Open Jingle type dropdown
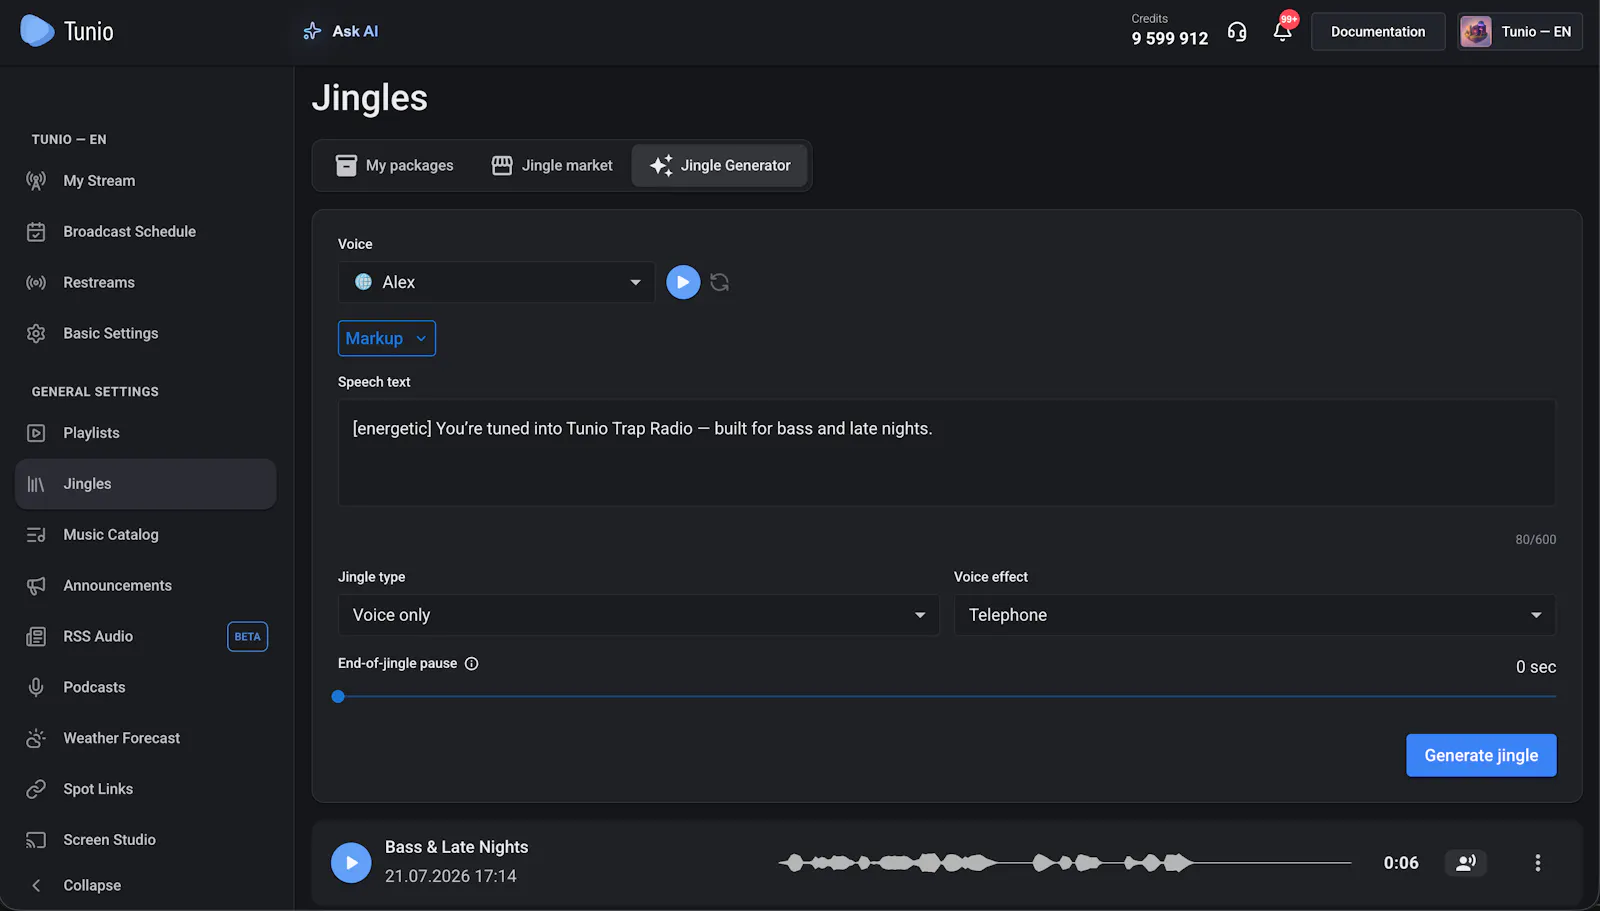Image resolution: width=1600 pixels, height=911 pixels. click(638, 616)
